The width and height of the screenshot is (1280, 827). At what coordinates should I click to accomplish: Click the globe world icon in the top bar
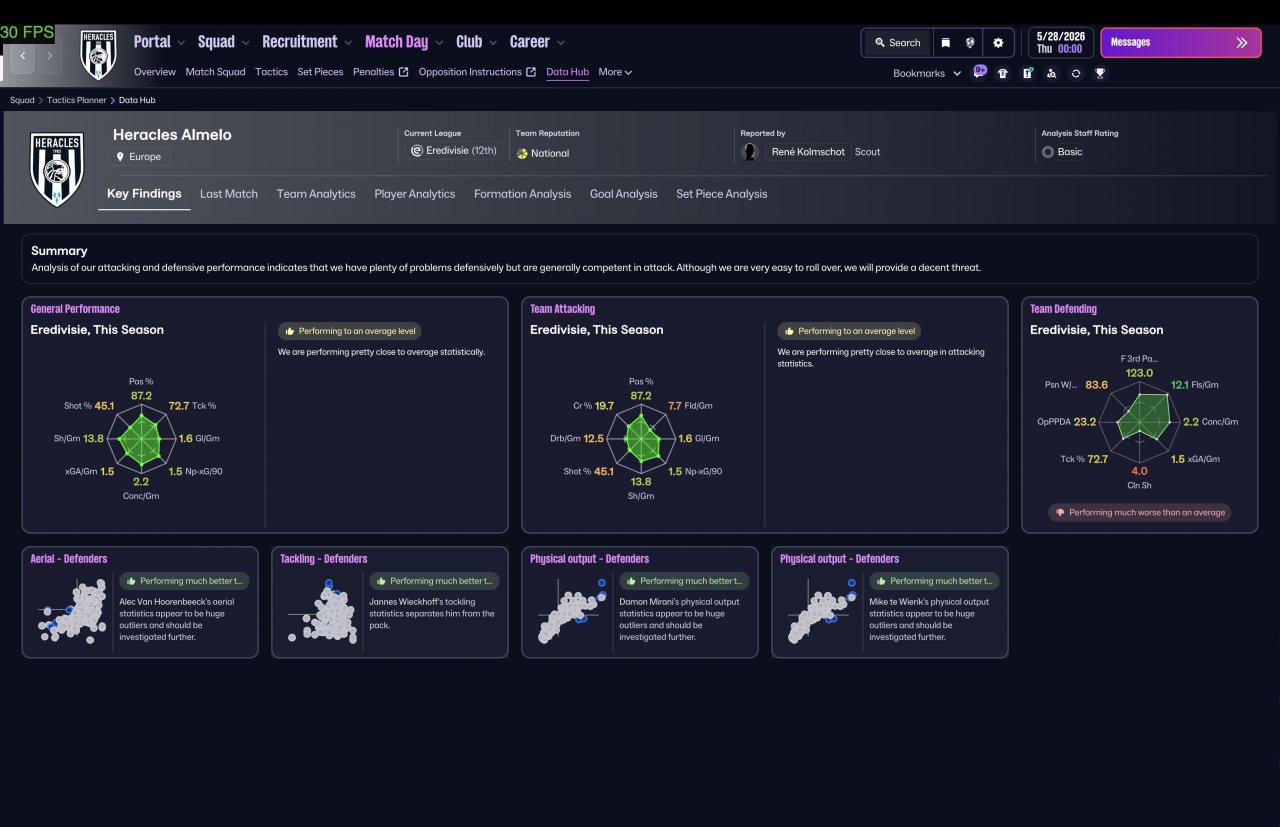(970, 43)
